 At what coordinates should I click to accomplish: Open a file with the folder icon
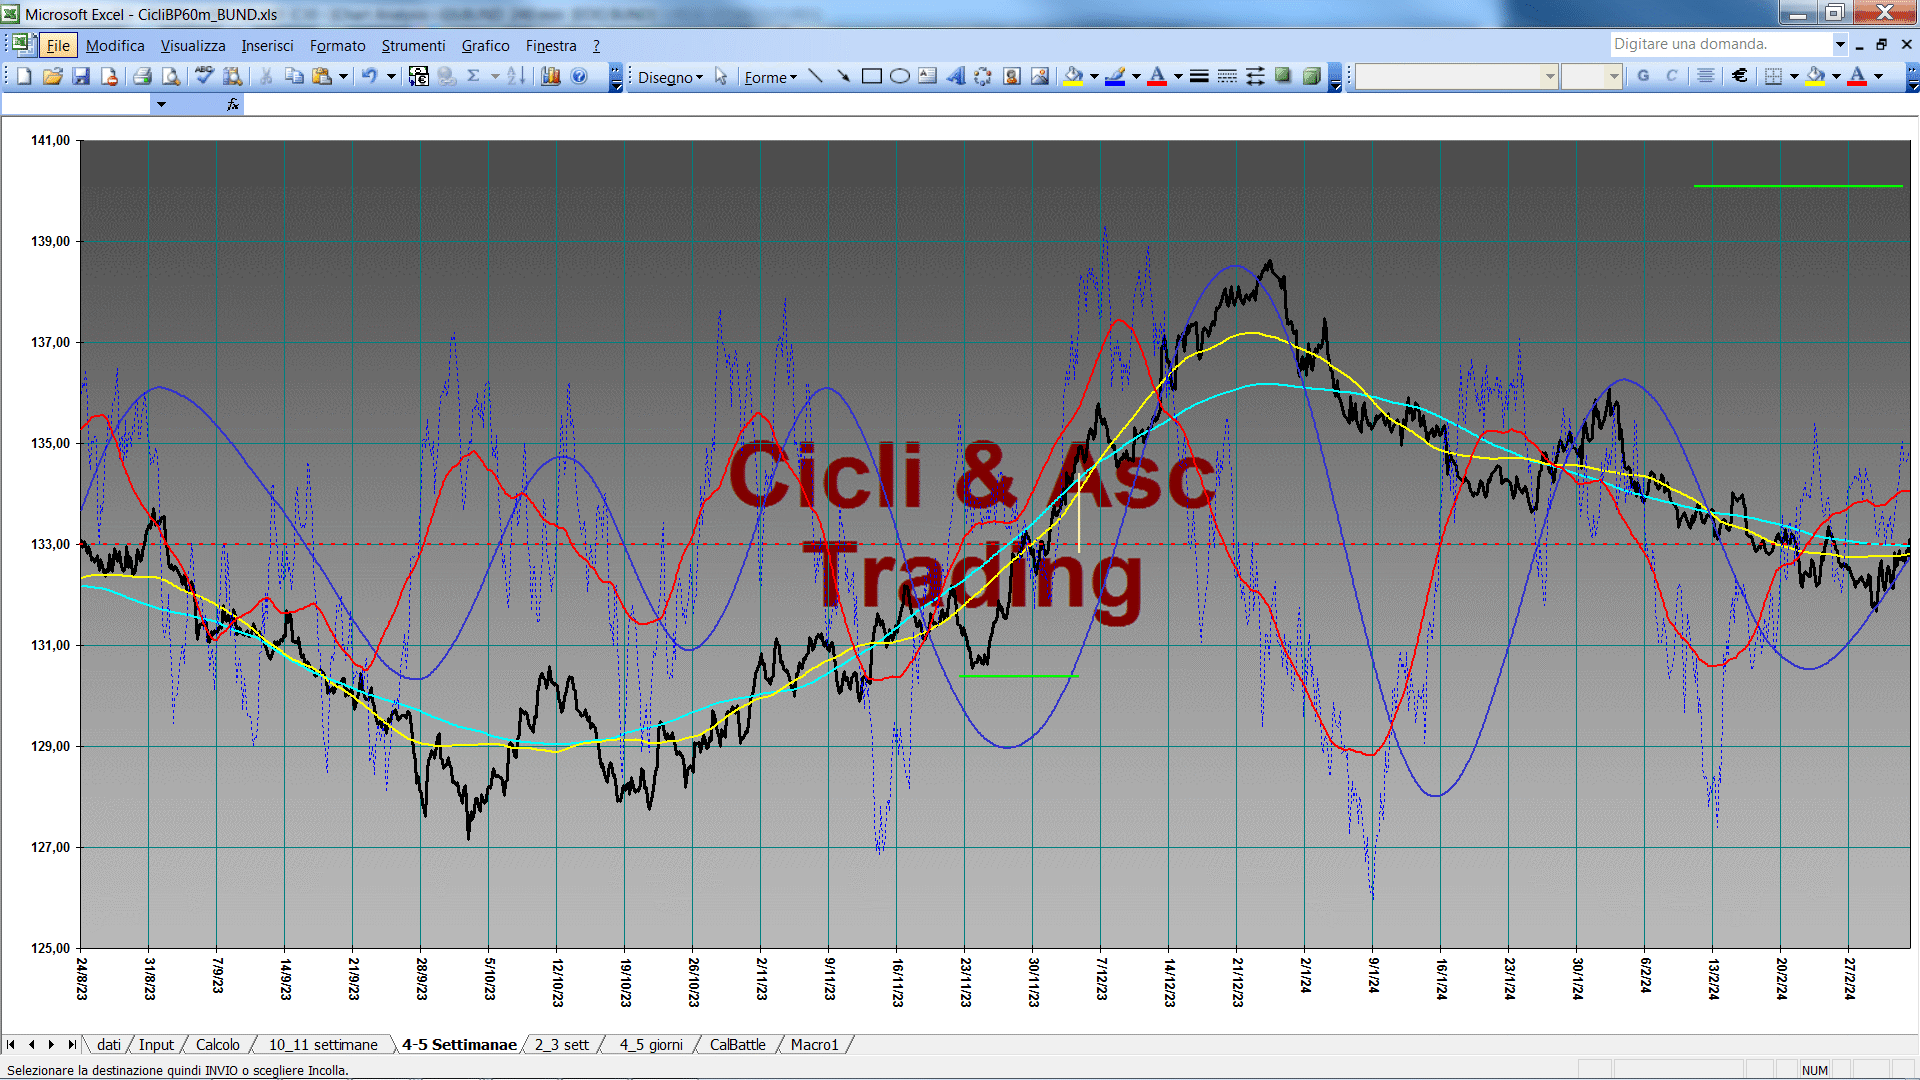[x=53, y=76]
